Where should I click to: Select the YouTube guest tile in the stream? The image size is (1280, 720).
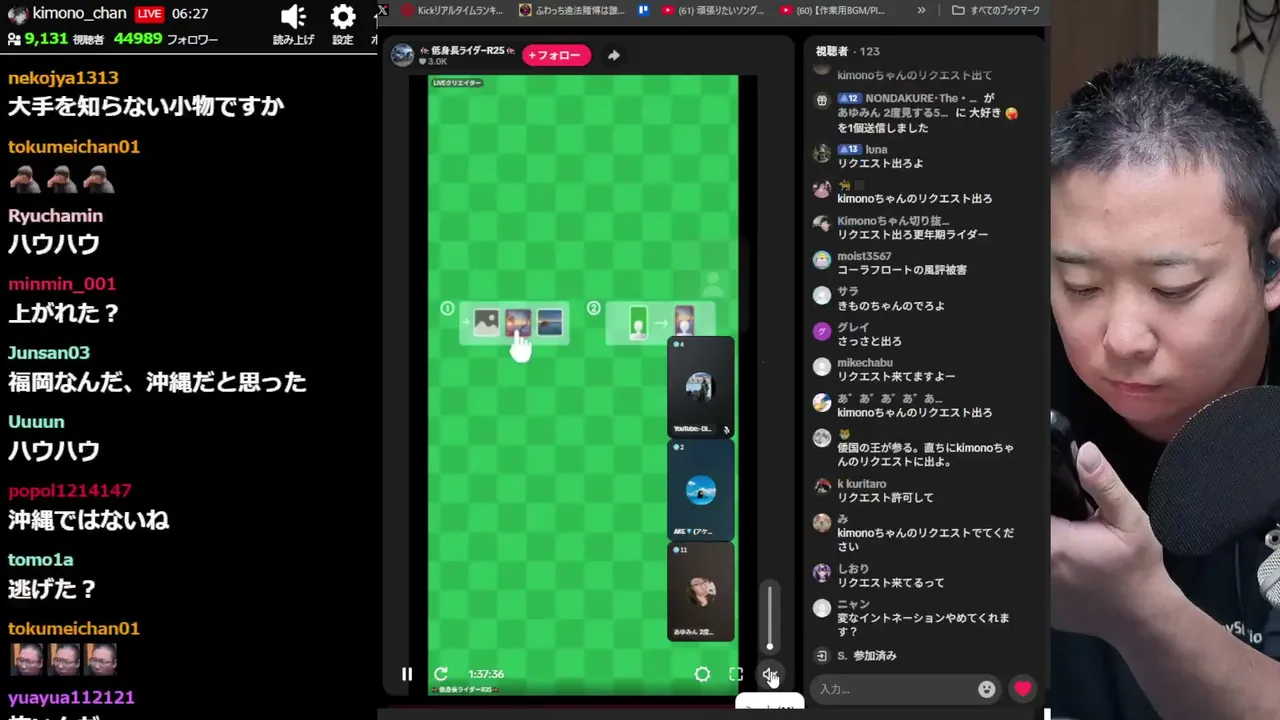click(x=700, y=387)
